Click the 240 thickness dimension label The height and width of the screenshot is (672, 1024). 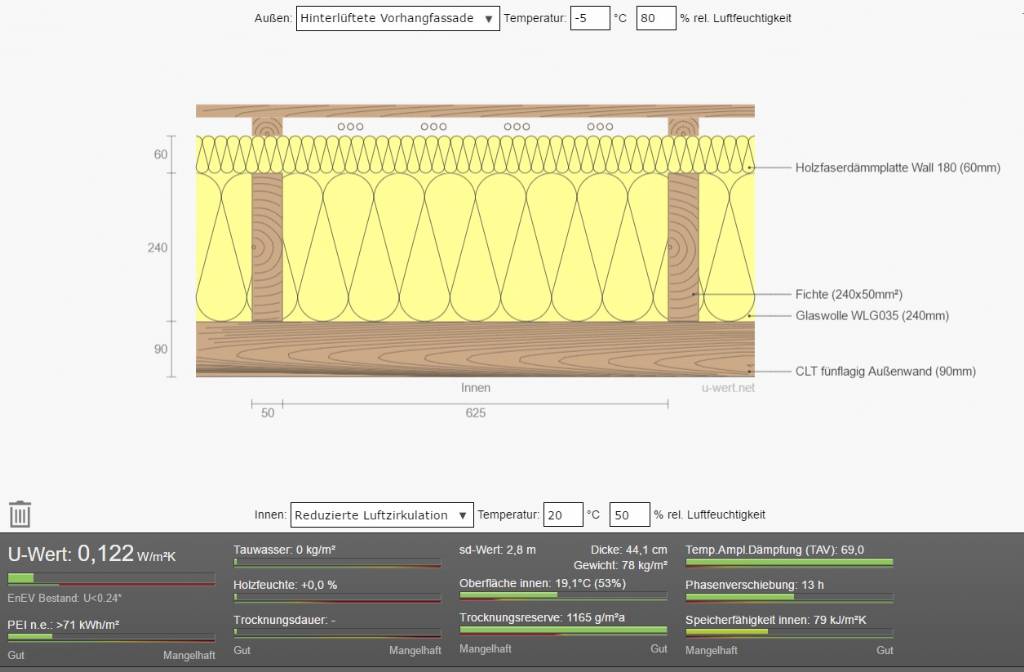(x=158, y=248)
